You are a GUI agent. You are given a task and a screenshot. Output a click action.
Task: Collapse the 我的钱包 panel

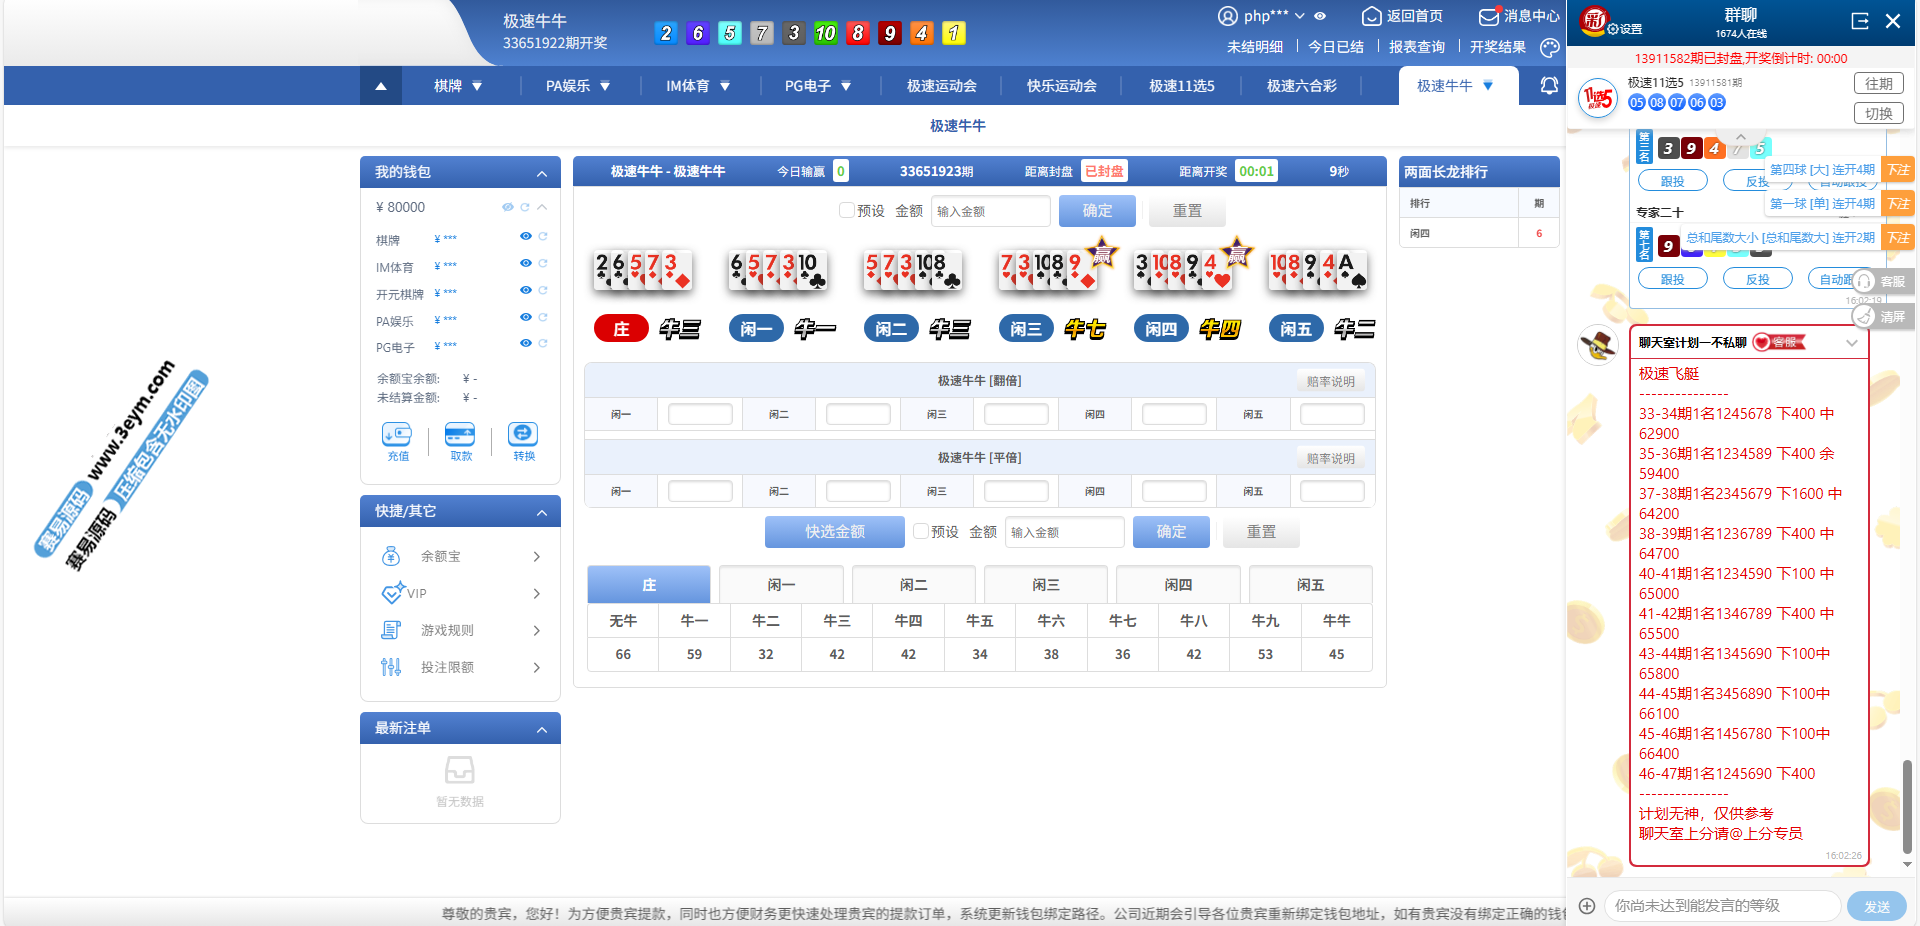(542, 173)
